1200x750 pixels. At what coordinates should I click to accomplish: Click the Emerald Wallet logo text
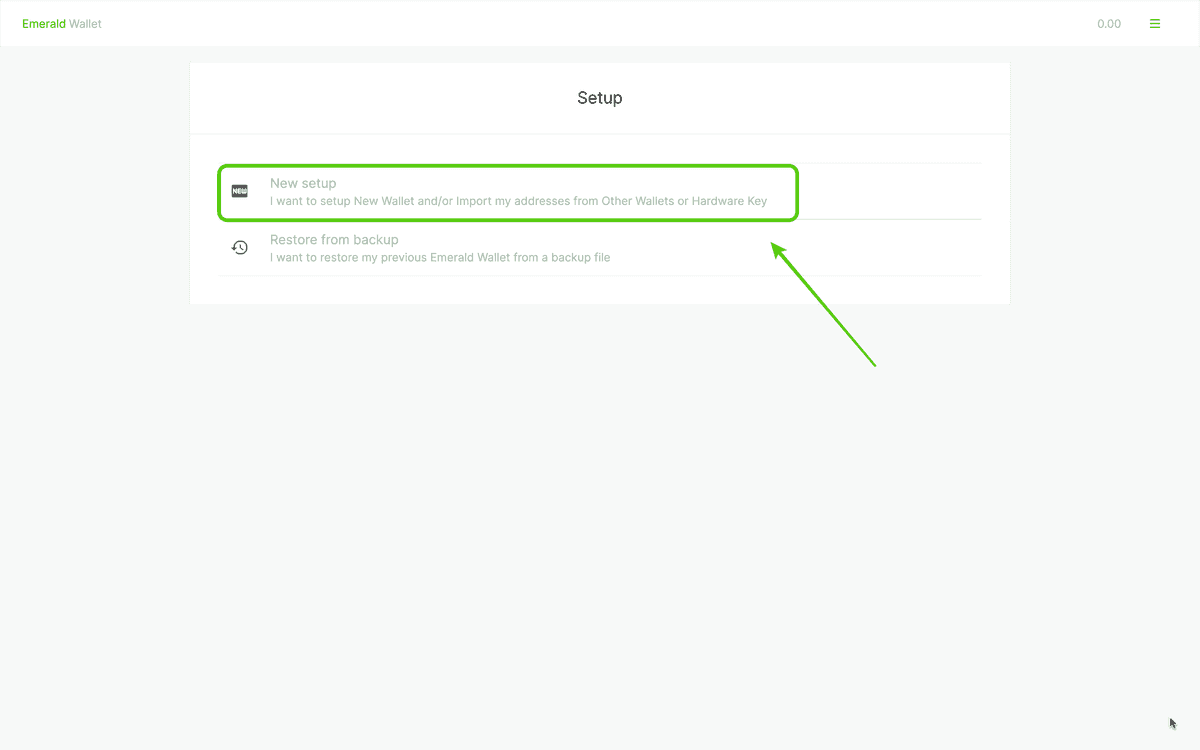62,24
